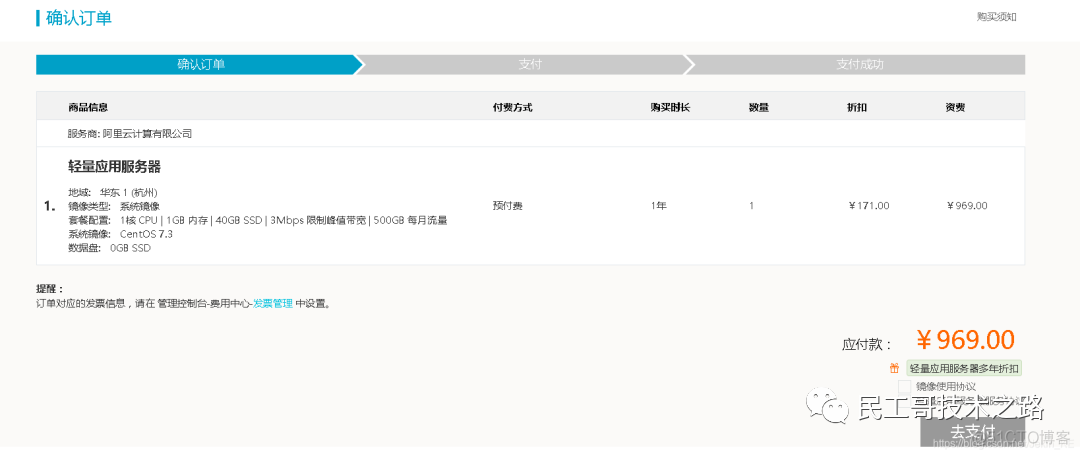Click the 轻量应用服务器 product name

click(114, 167)
